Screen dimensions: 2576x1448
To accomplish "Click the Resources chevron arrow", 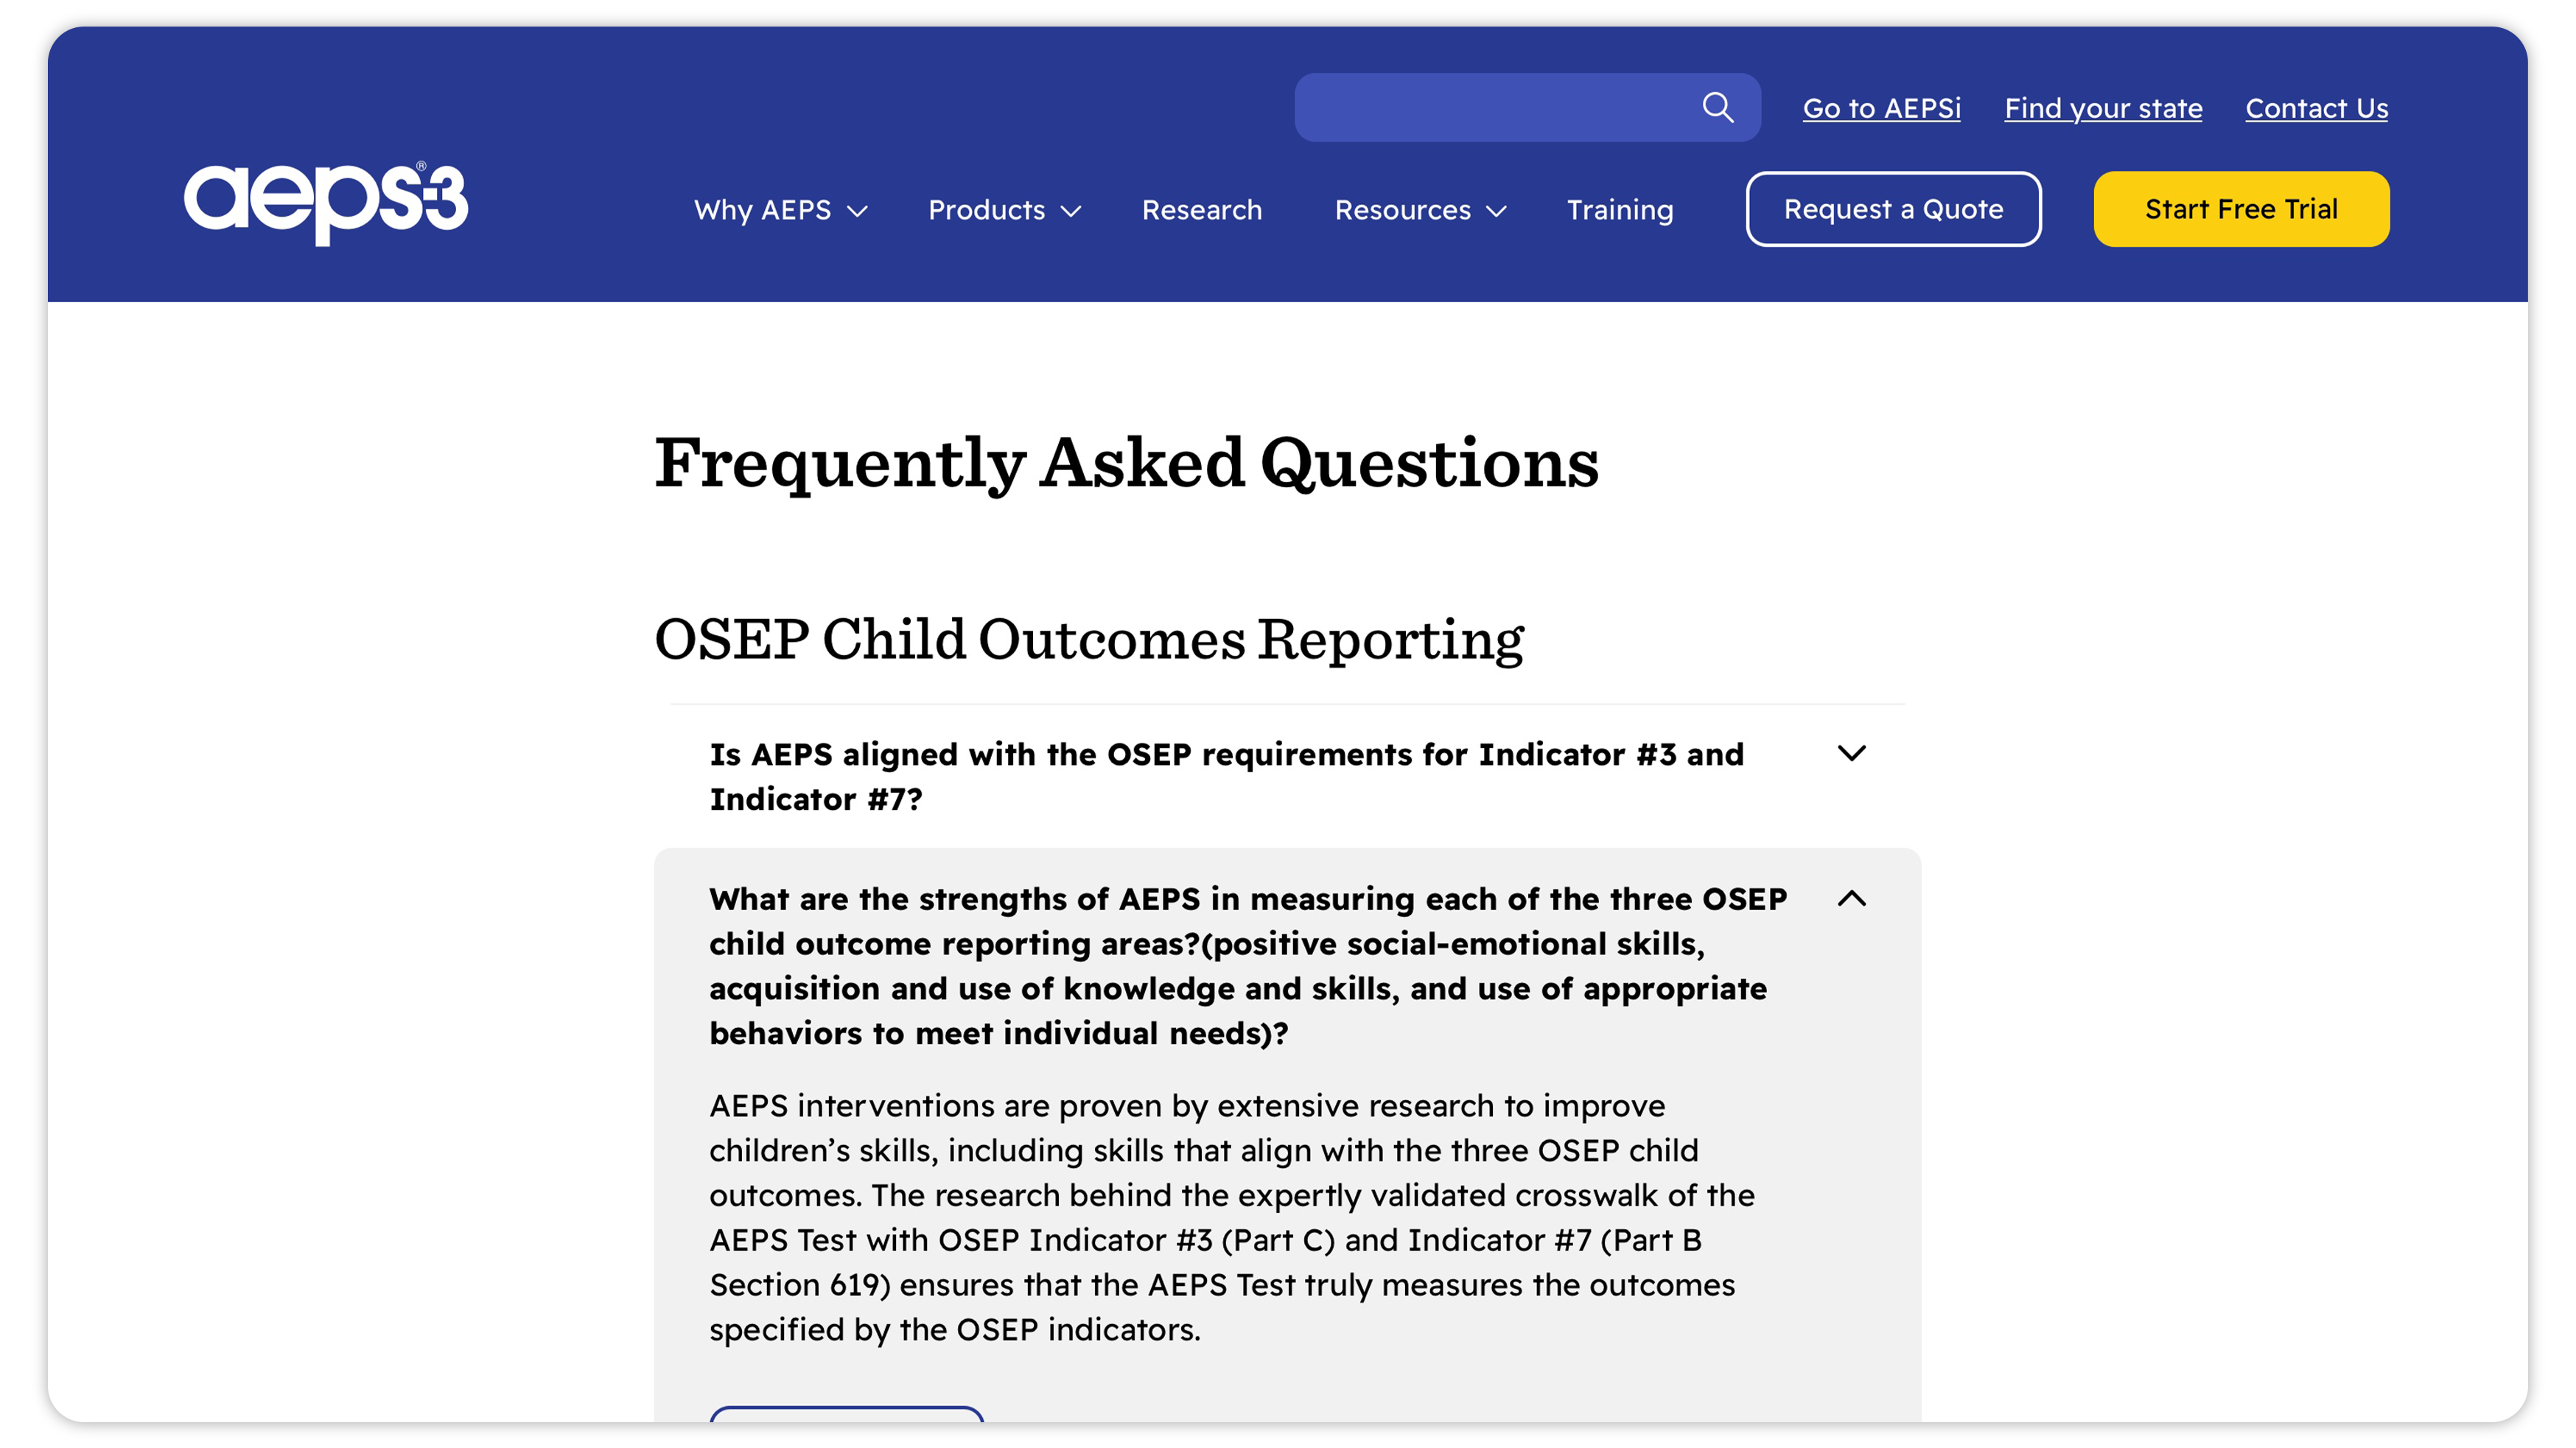I will (1496, 211).
